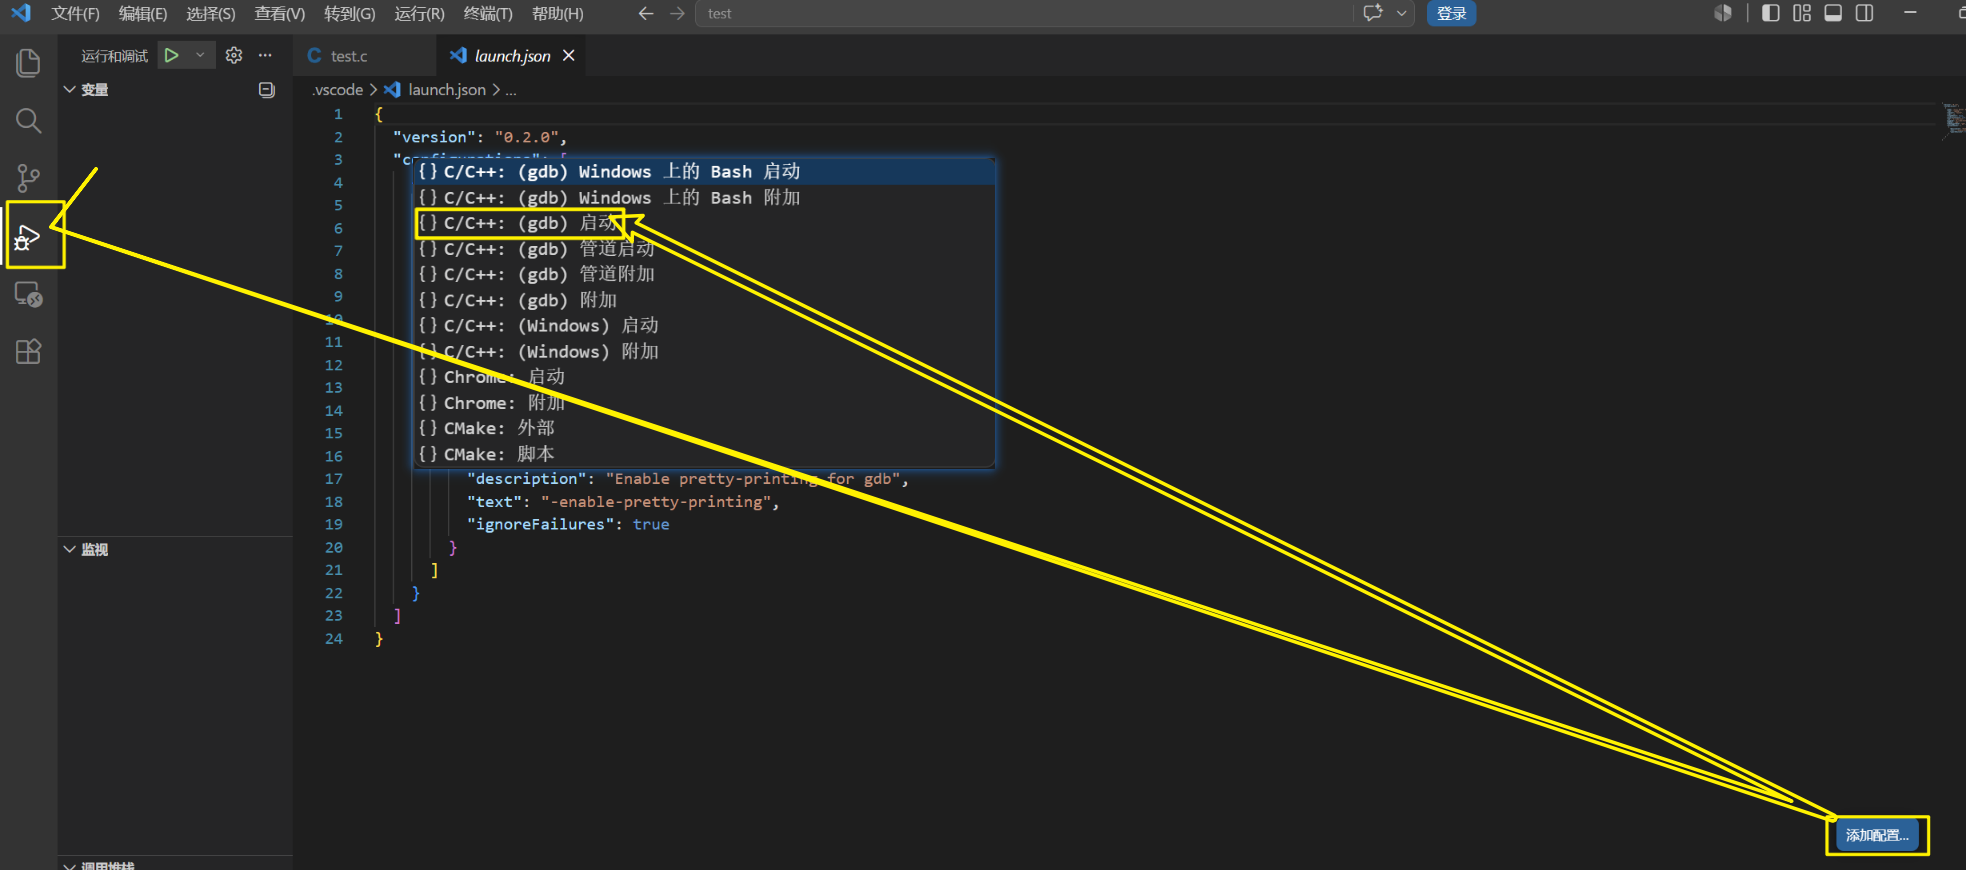Image resolution: width=1966 pixels, height=870 pixels.
Task: Select C/C++: (gdb) 启动 snippet
Action: (x=705, y=223)
